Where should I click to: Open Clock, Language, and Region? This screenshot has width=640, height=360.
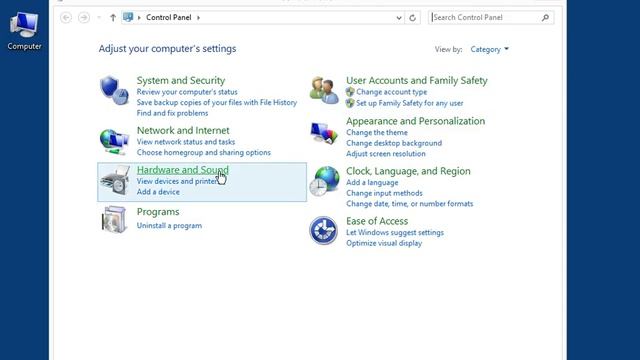408,171
